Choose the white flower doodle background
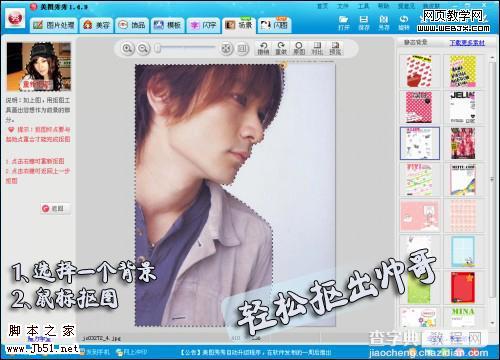500x360 pixels. pyautogui.click(x=419, y=317)
